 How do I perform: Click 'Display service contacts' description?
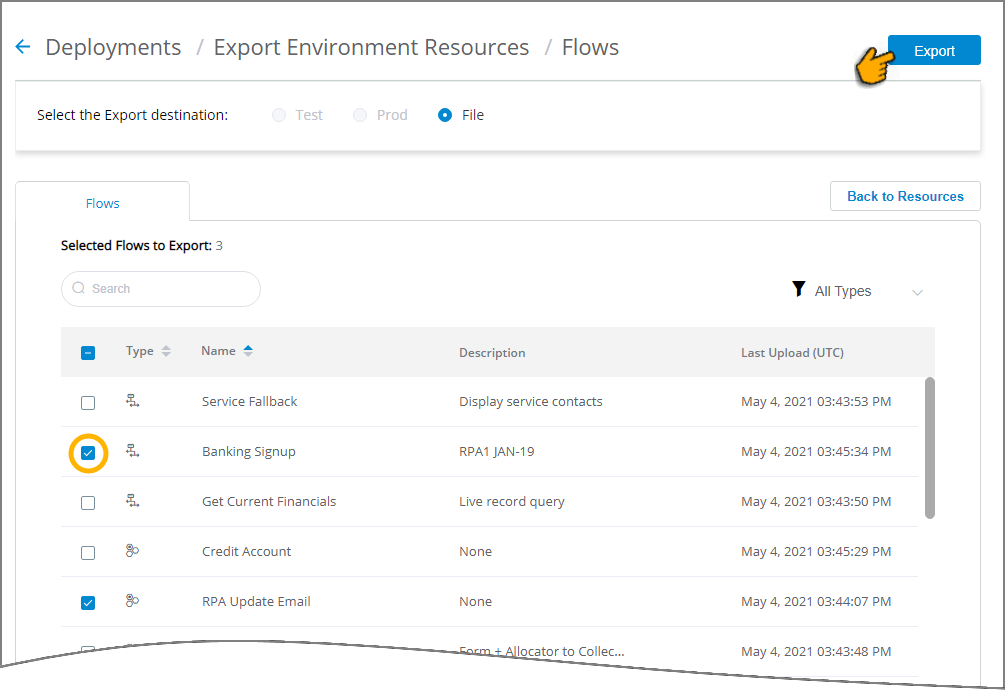[531, 401]
